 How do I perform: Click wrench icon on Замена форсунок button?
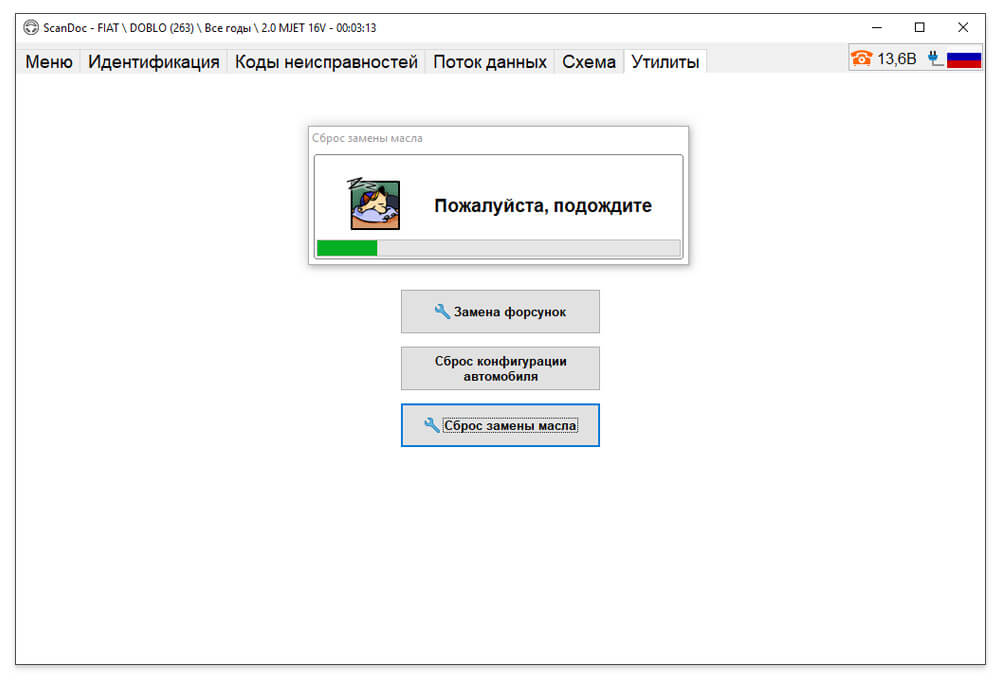[442, 311]
